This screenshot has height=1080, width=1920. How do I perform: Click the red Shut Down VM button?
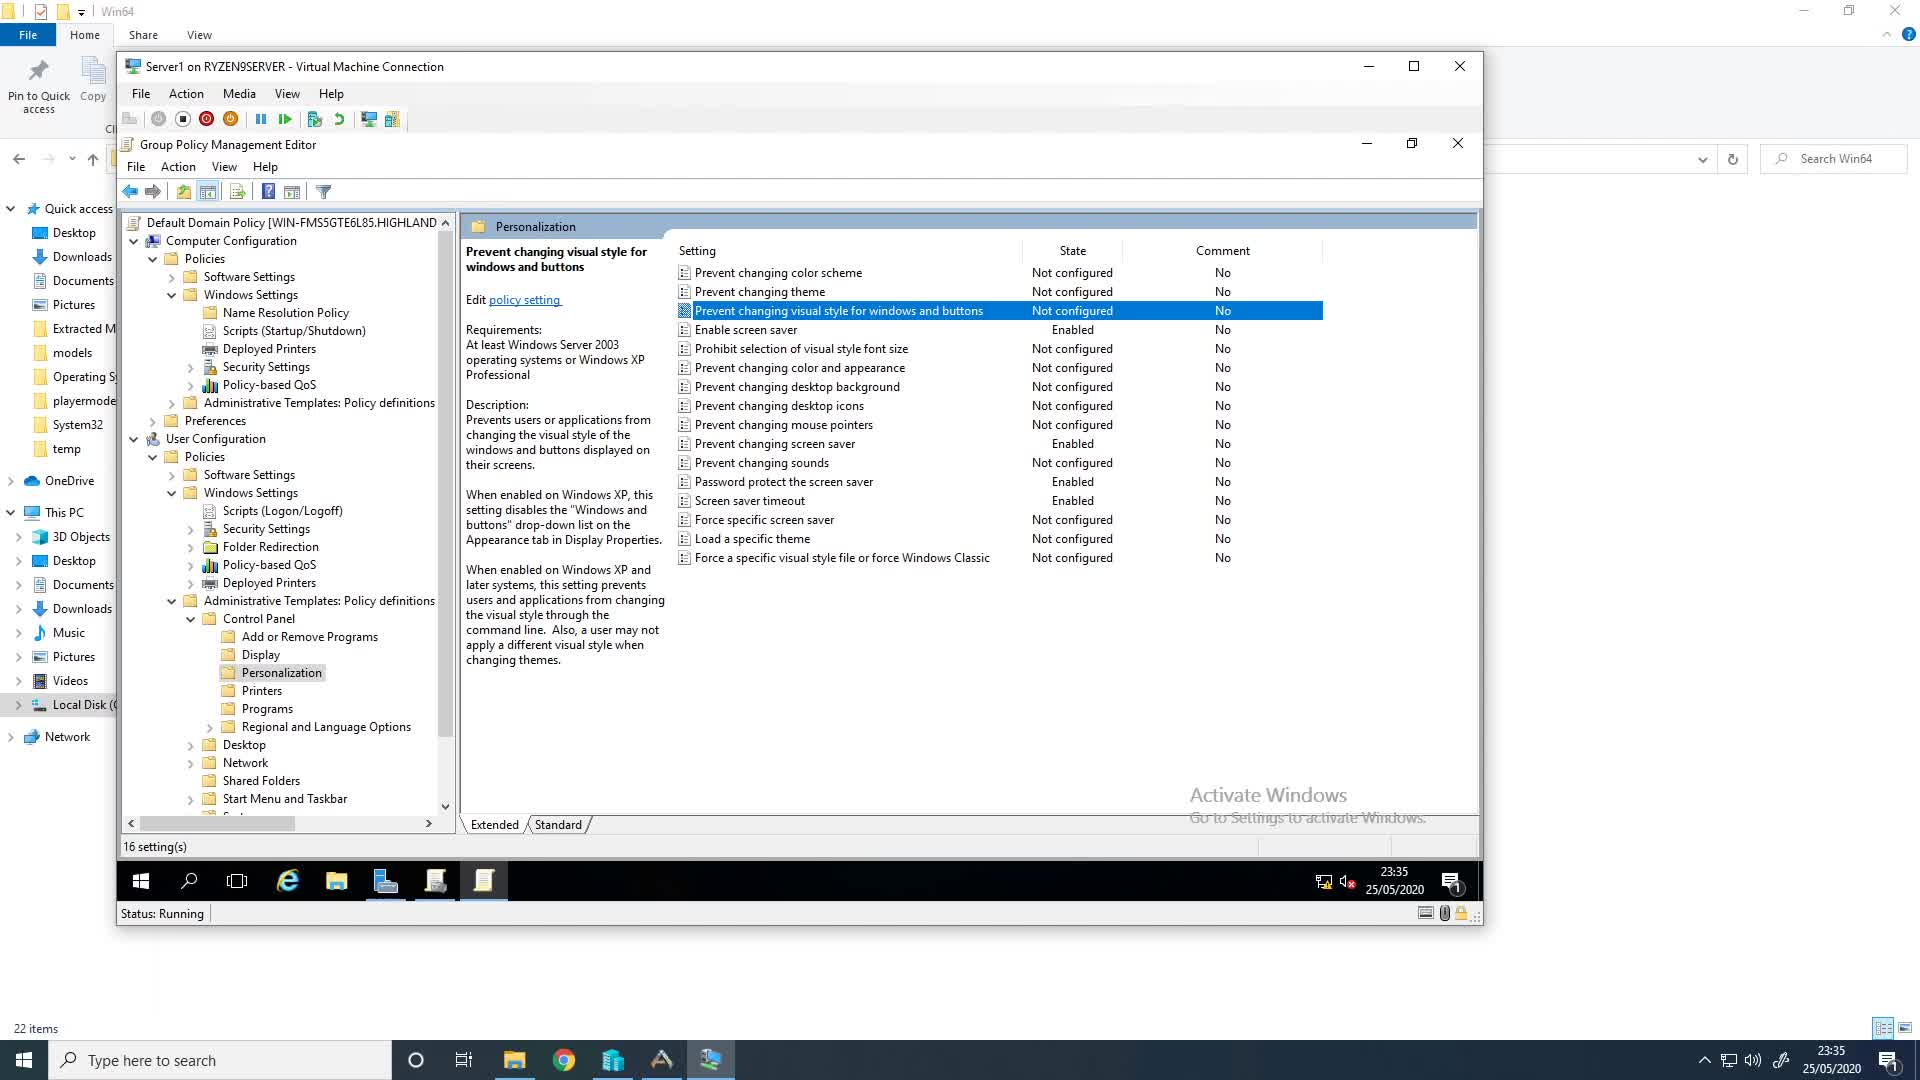(206, 119)
